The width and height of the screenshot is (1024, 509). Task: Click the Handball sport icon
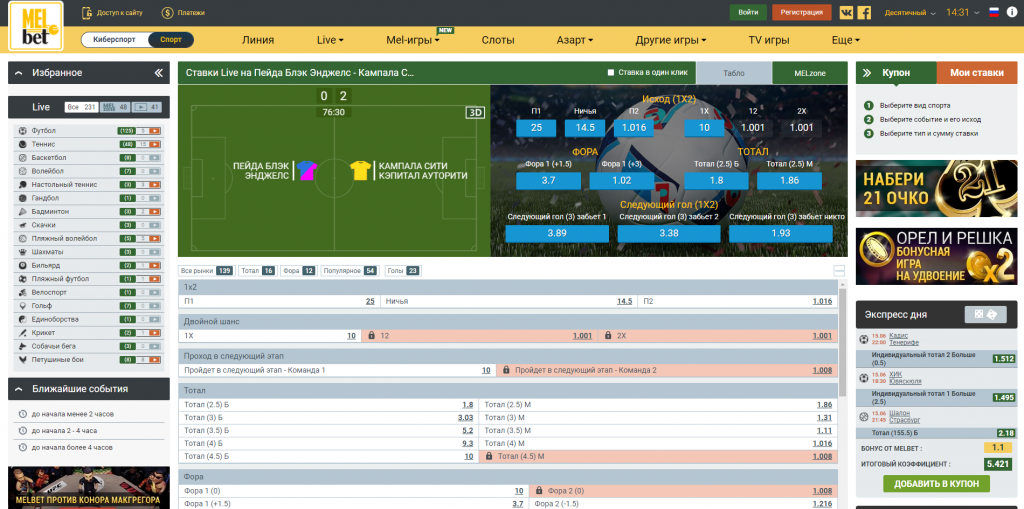(x=23, y=198)
